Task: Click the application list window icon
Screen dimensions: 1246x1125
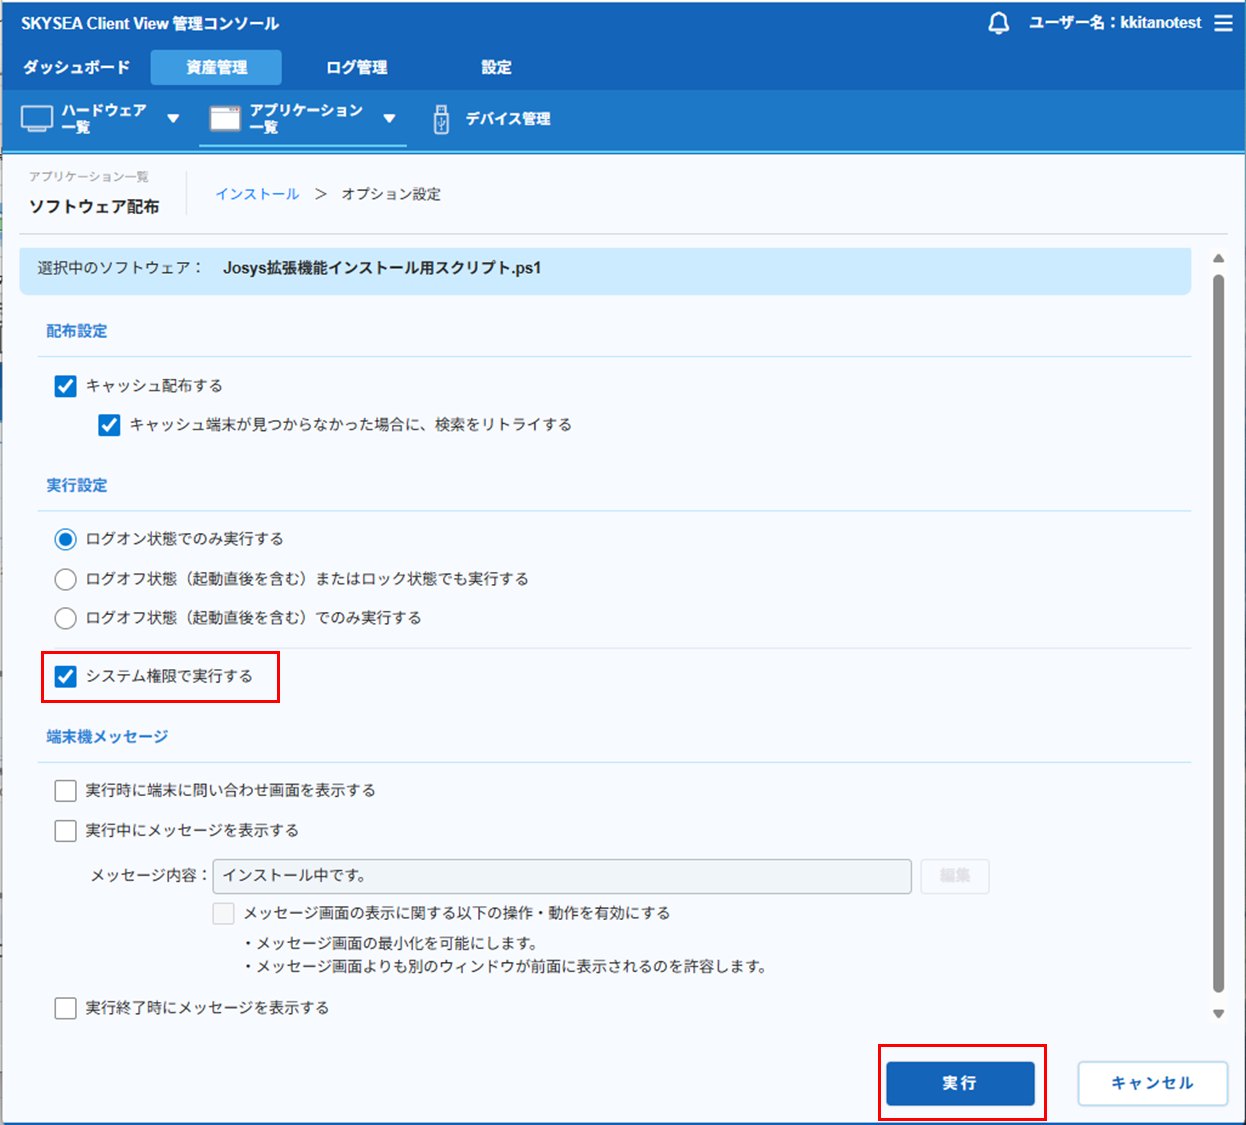Action: click(x=225, y=118)
